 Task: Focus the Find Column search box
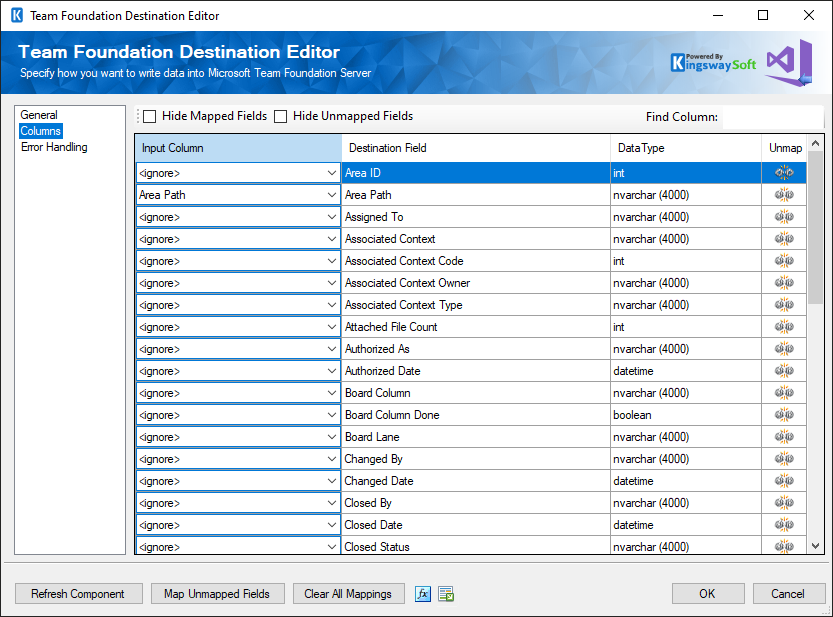coord(772,117)
